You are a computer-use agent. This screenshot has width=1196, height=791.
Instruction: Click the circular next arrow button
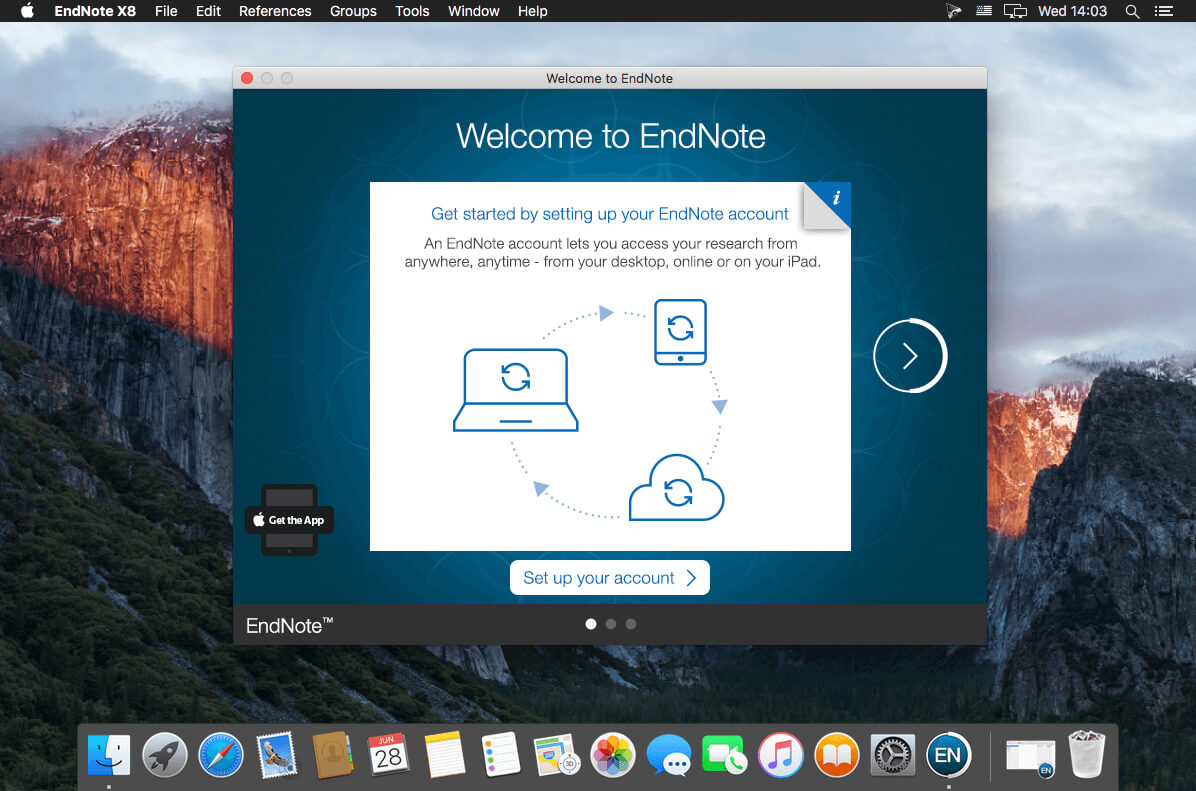[x=909, y=356]
